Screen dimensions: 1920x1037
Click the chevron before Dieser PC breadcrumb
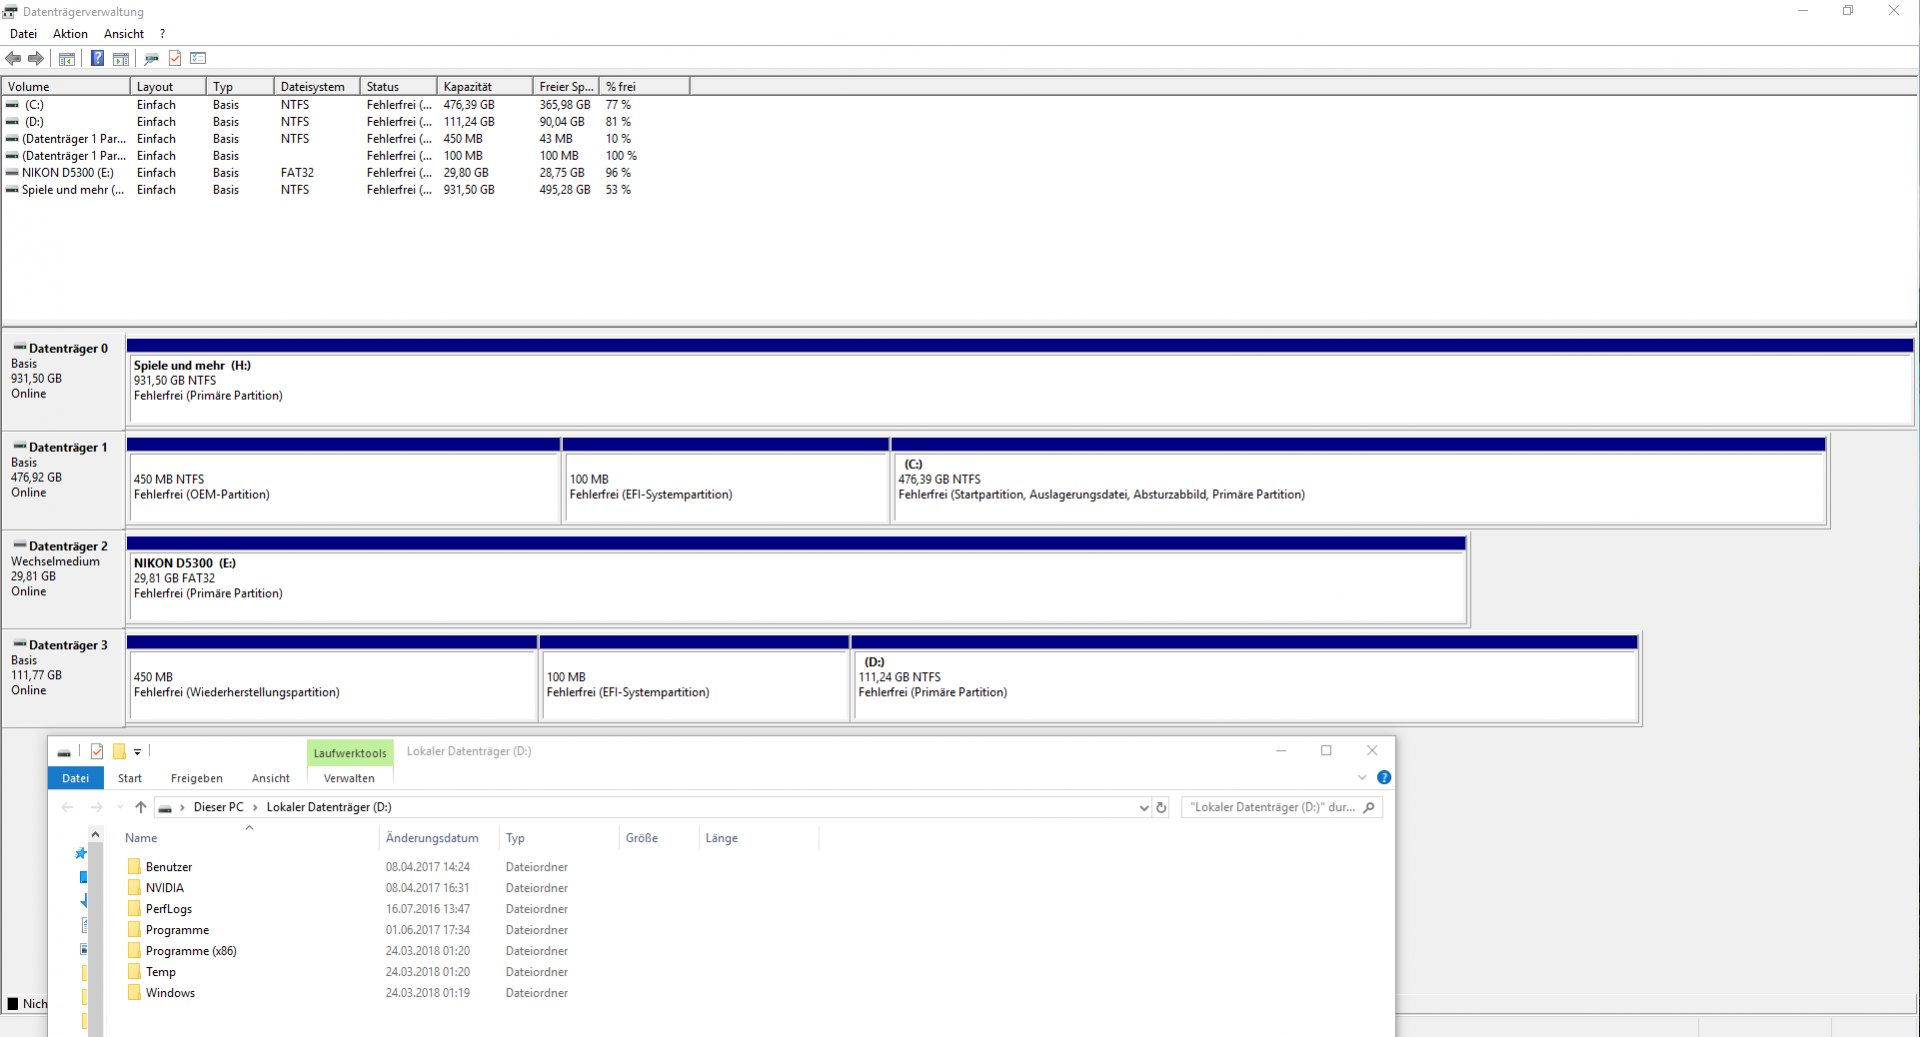(182, 807)
